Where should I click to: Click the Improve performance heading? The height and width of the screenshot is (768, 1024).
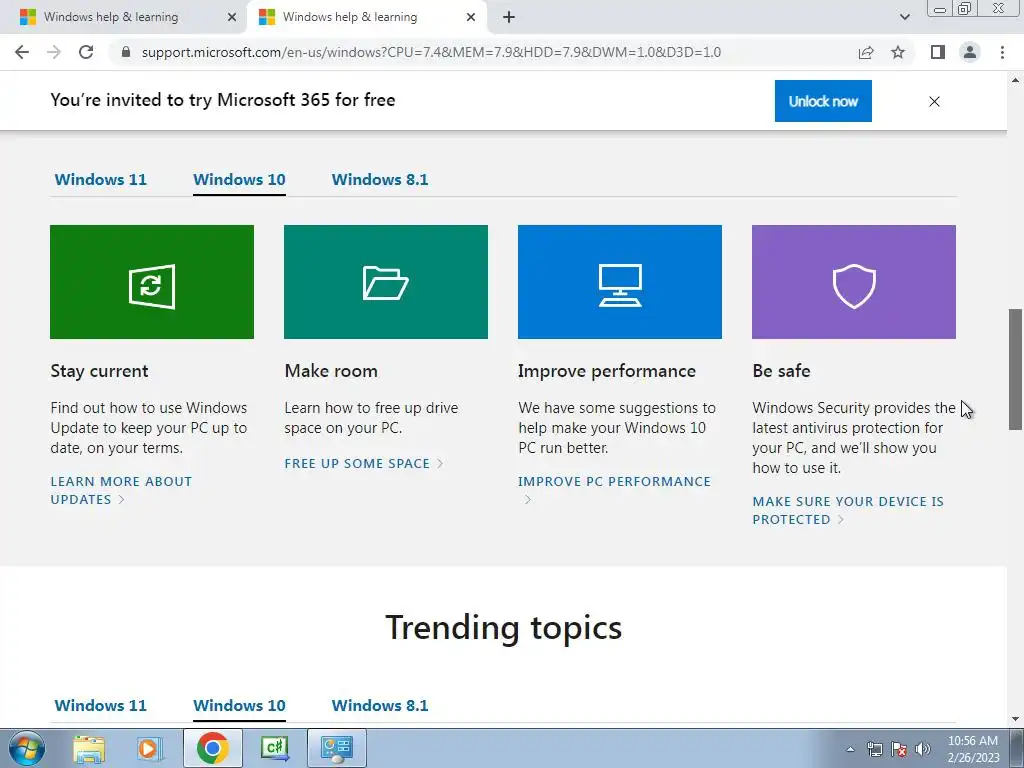(607, 371)
